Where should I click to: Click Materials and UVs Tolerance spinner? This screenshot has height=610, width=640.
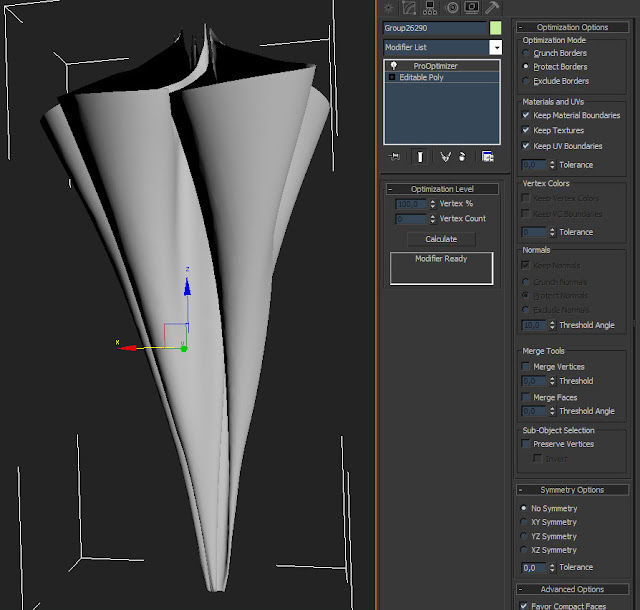(x=552, y=165)
